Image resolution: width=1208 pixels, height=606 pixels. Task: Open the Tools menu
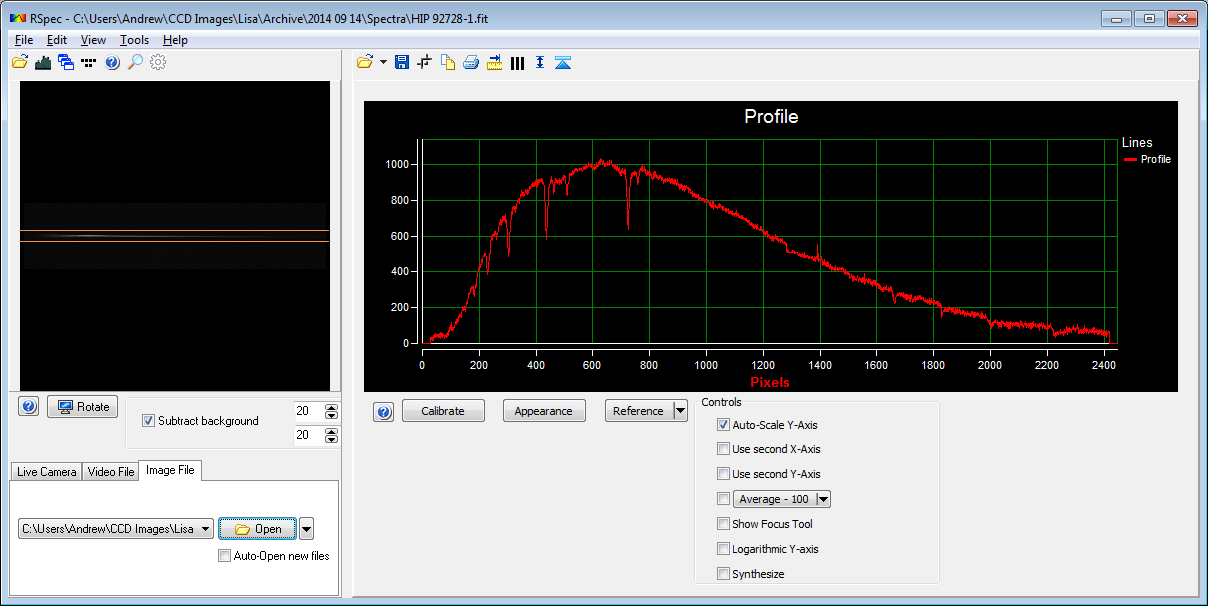[134, 40]
